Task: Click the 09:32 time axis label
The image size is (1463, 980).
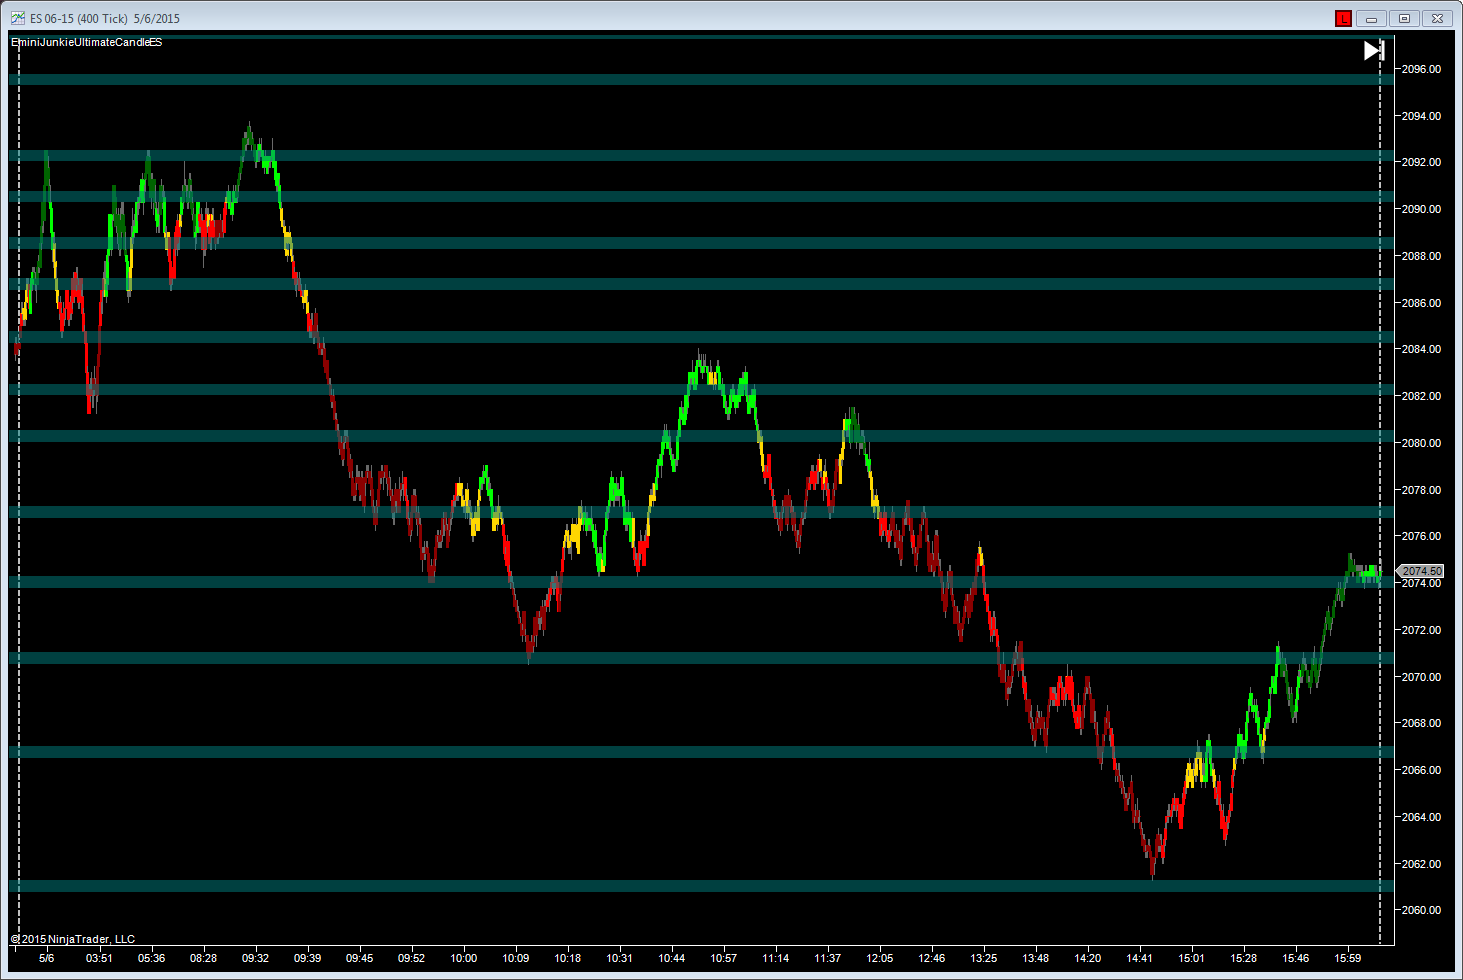Action: (x=255, y=958)
